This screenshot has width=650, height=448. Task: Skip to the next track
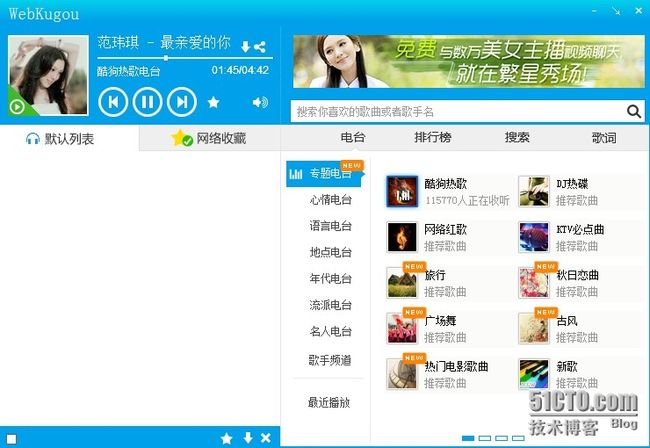[x=182, y=102]
